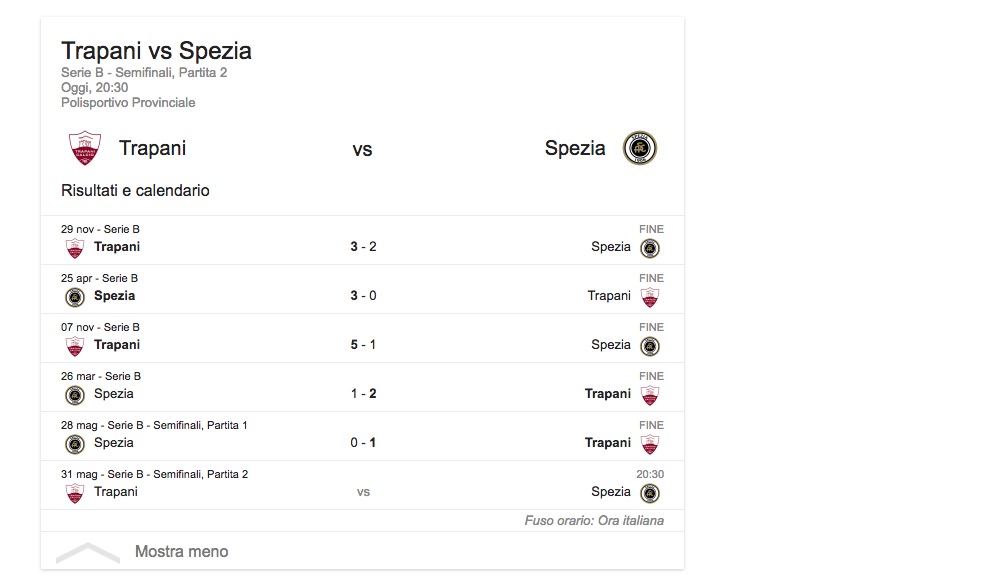Click the Risultati e calendario heading
Image resolution: width=1006 pixels, height=583 pixels.
135,190
